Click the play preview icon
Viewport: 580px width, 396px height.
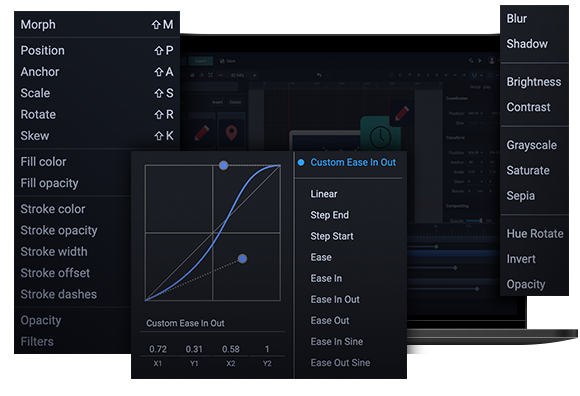[x=480, y=61]
